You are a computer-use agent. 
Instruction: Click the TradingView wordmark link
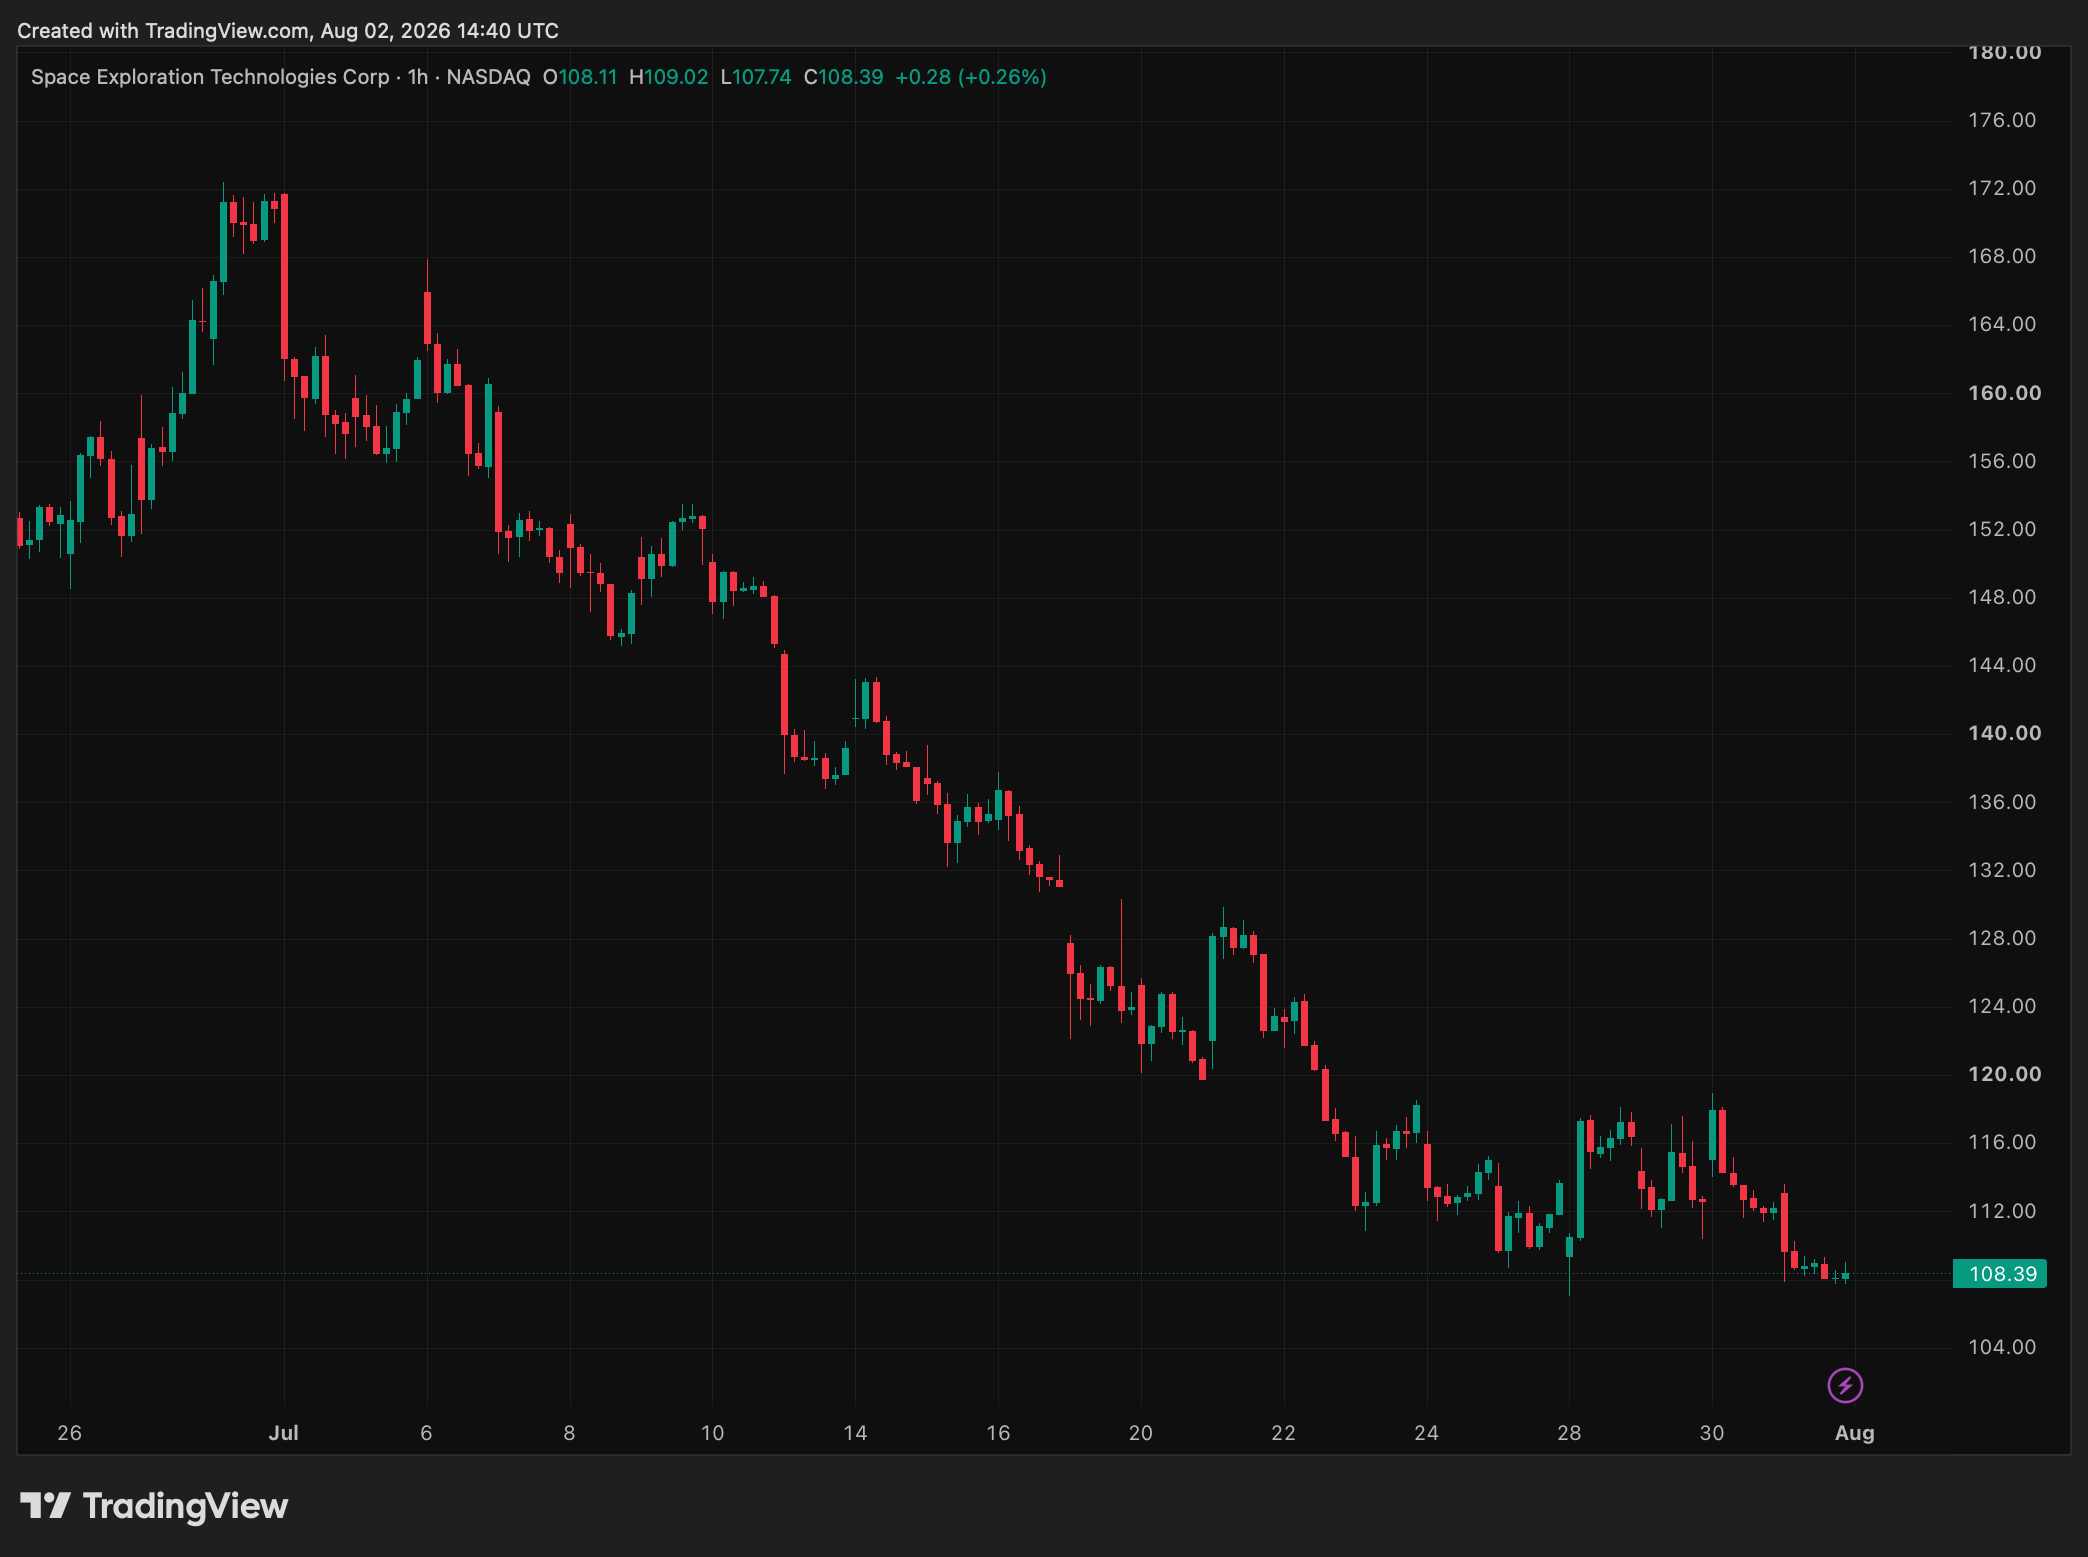tap(185, 1505)
